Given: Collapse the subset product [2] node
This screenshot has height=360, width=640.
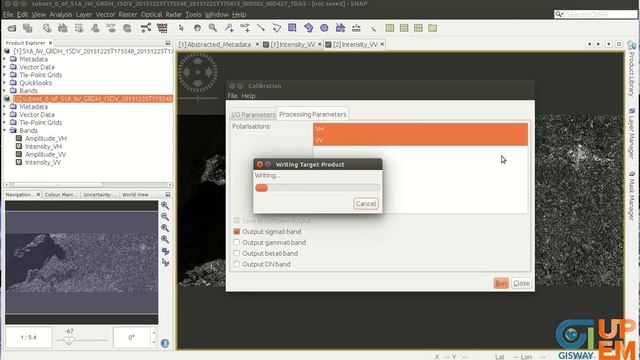Looking at the screenshot, I should click(6, 99).
